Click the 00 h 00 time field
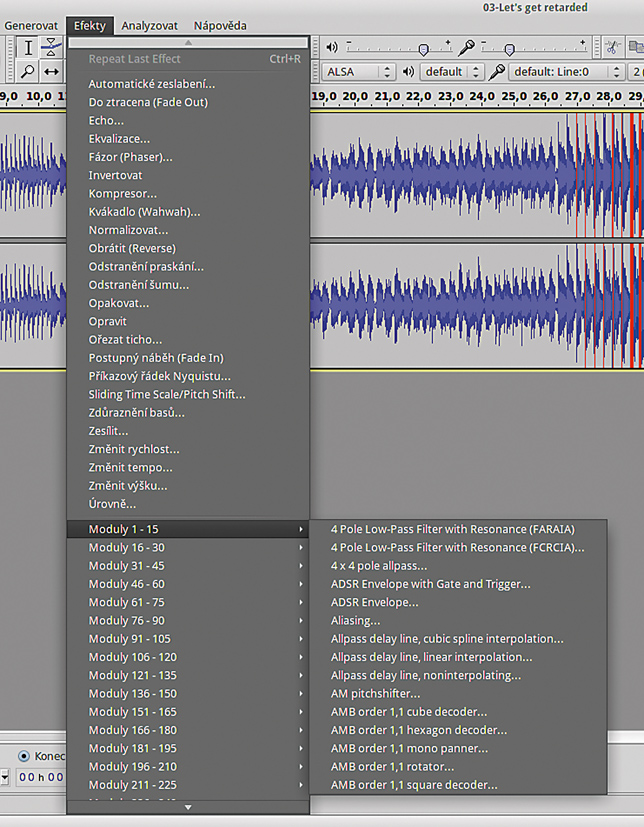644x827 pixels. click(x=40, y=777)
